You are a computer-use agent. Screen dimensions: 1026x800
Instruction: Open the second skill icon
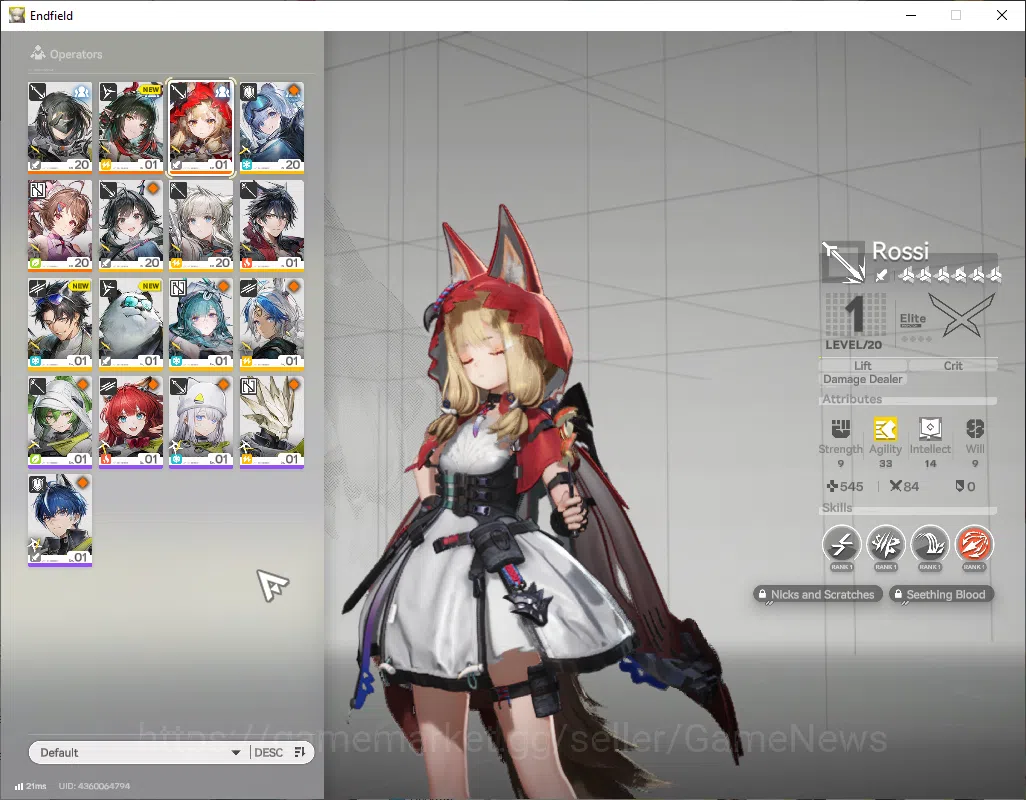(x=885, y=544)
